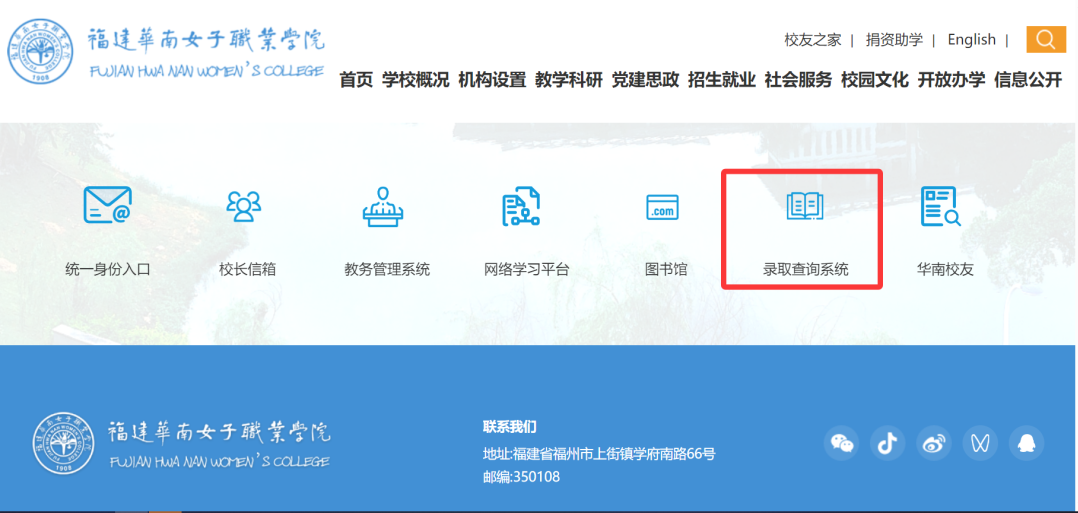Click the postal code 邮编:350108

click(x=521, y=477)
